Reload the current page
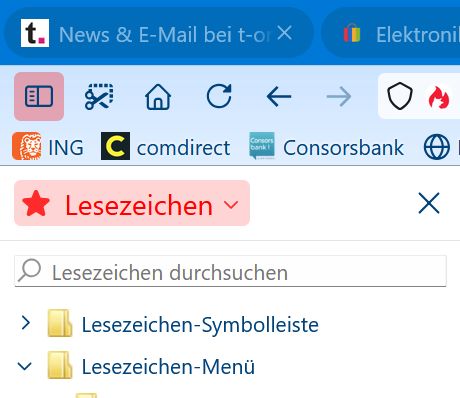 point(219,97)
